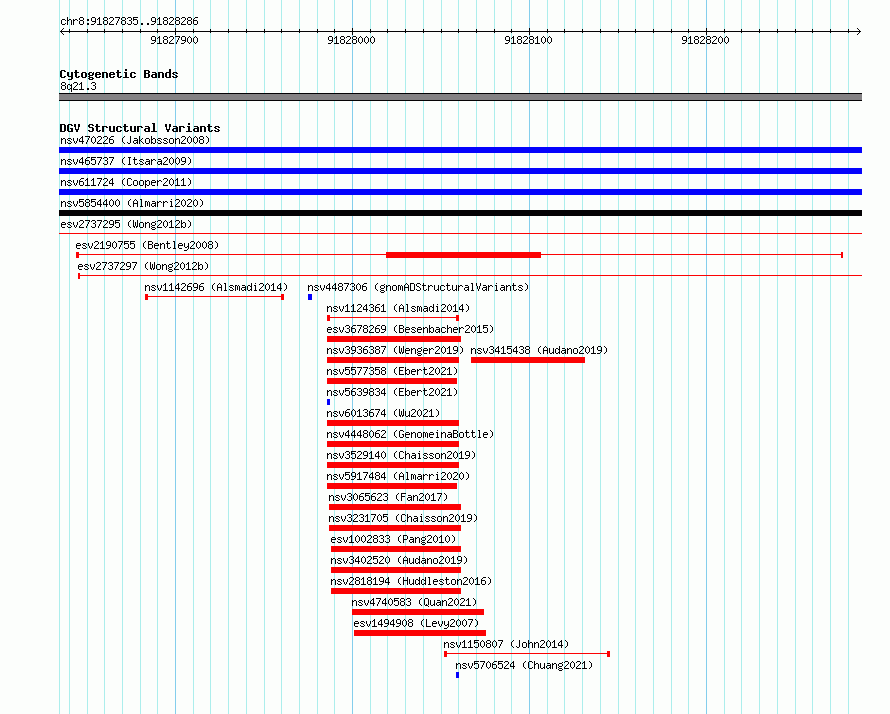The height and width of the screenshot is (714, 890).
Task: Click the 91828100 ruler position
Action: [x=528, y=40]
